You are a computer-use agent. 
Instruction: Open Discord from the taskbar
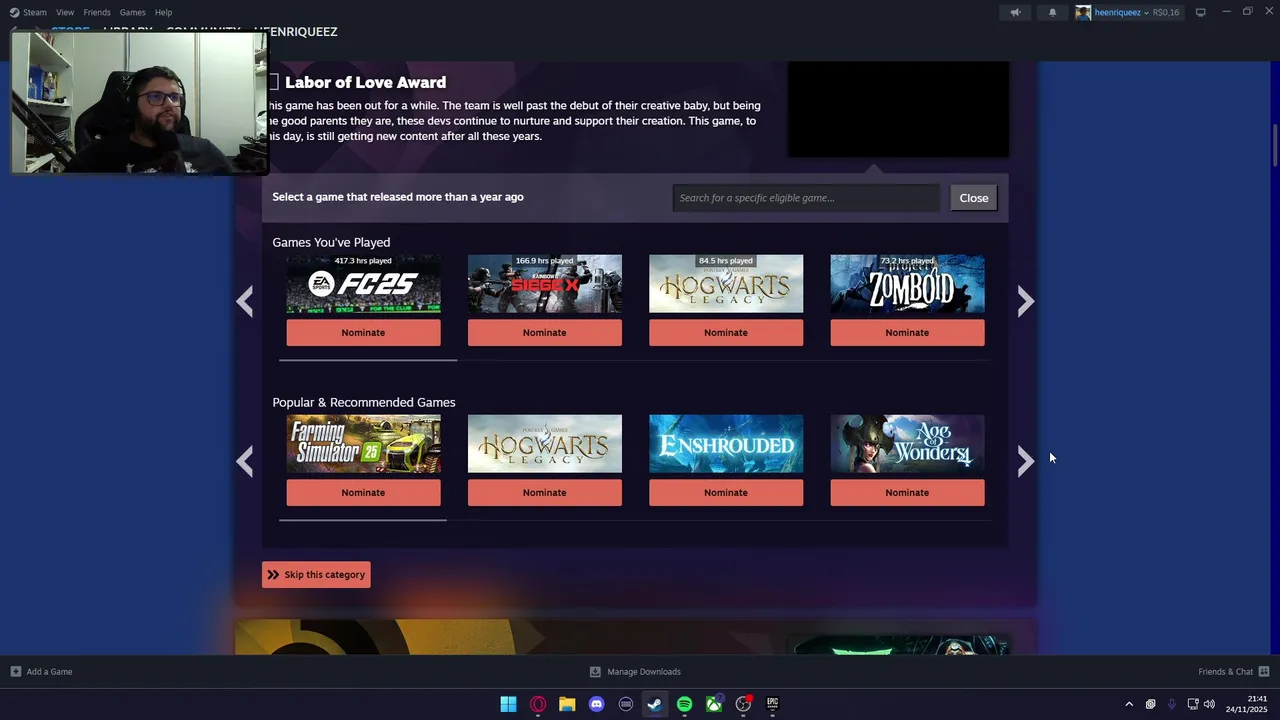tap(597, 704)
